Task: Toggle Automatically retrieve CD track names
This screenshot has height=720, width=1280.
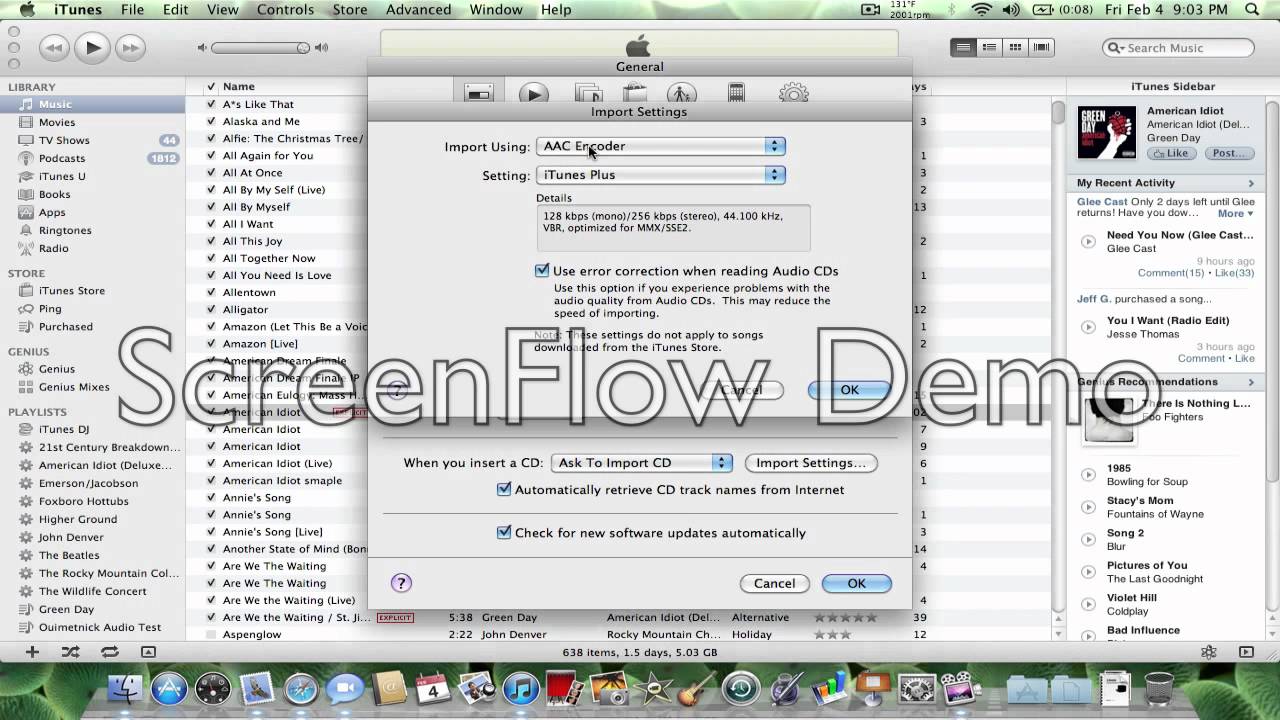Action: (x=504, y=490)
